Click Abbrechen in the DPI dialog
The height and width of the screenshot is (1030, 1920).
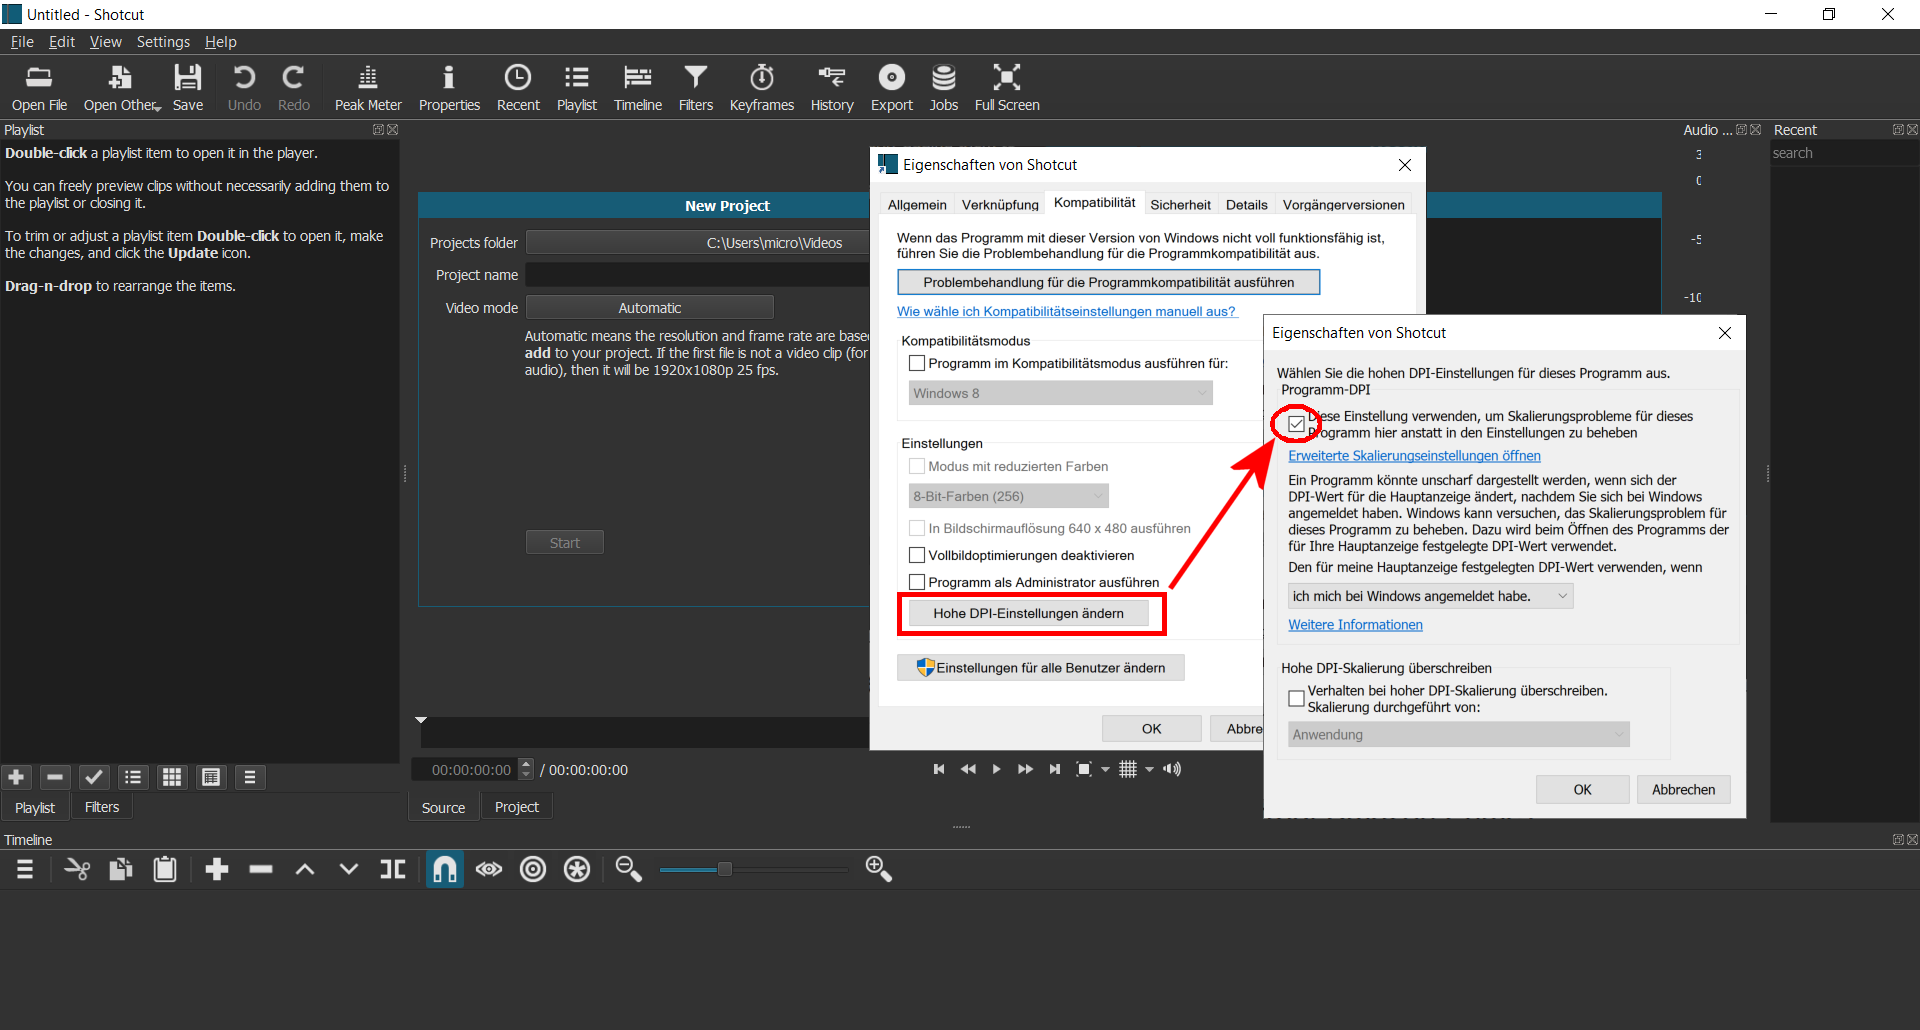click(x=1683, y=789)
